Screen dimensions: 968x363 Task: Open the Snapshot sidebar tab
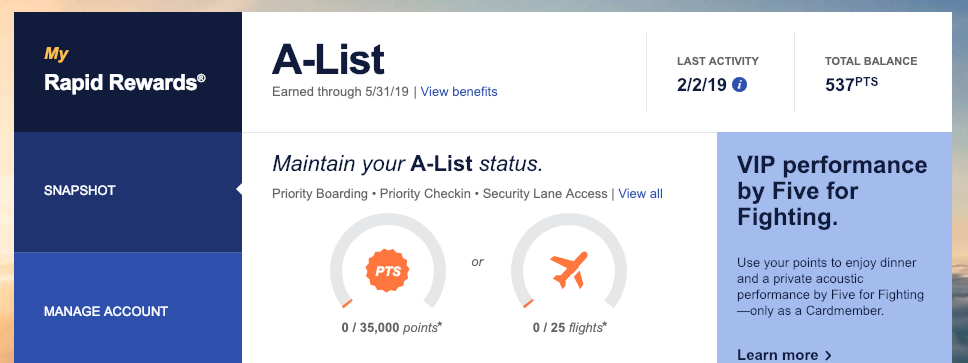pos(128,191)
